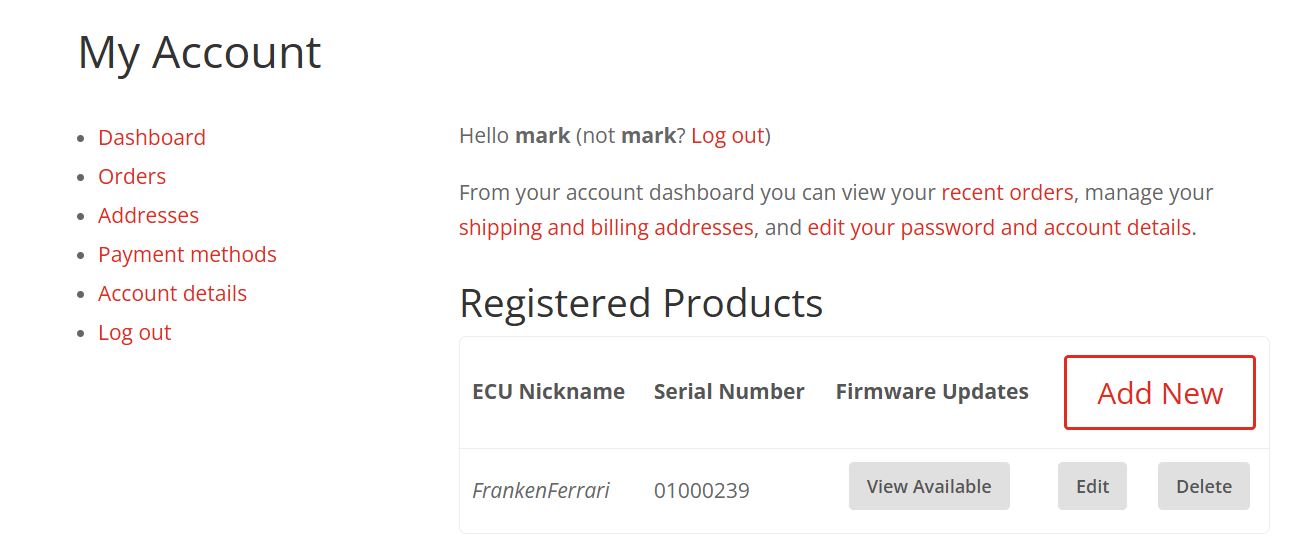Select Payment methods in the sidebar
The image size is (1302, 552).
[187, 254]
